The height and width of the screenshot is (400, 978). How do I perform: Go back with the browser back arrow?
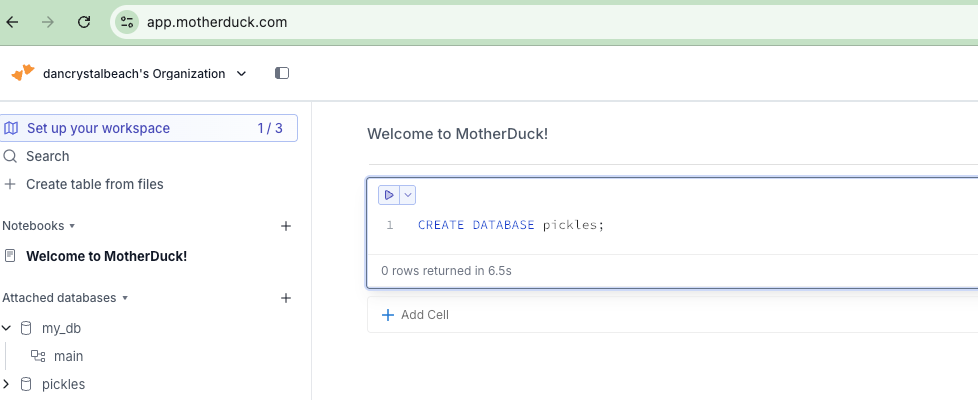(12, 22)
